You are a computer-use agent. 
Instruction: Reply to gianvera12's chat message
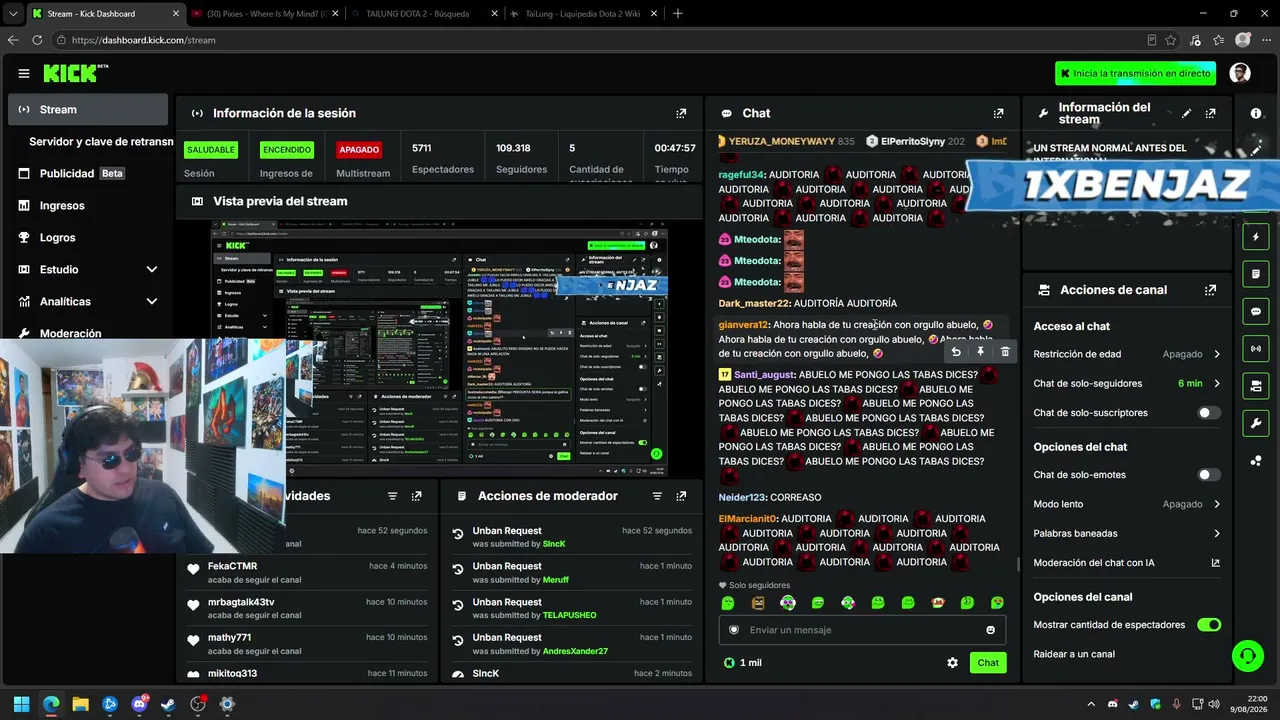coord(956,352)
